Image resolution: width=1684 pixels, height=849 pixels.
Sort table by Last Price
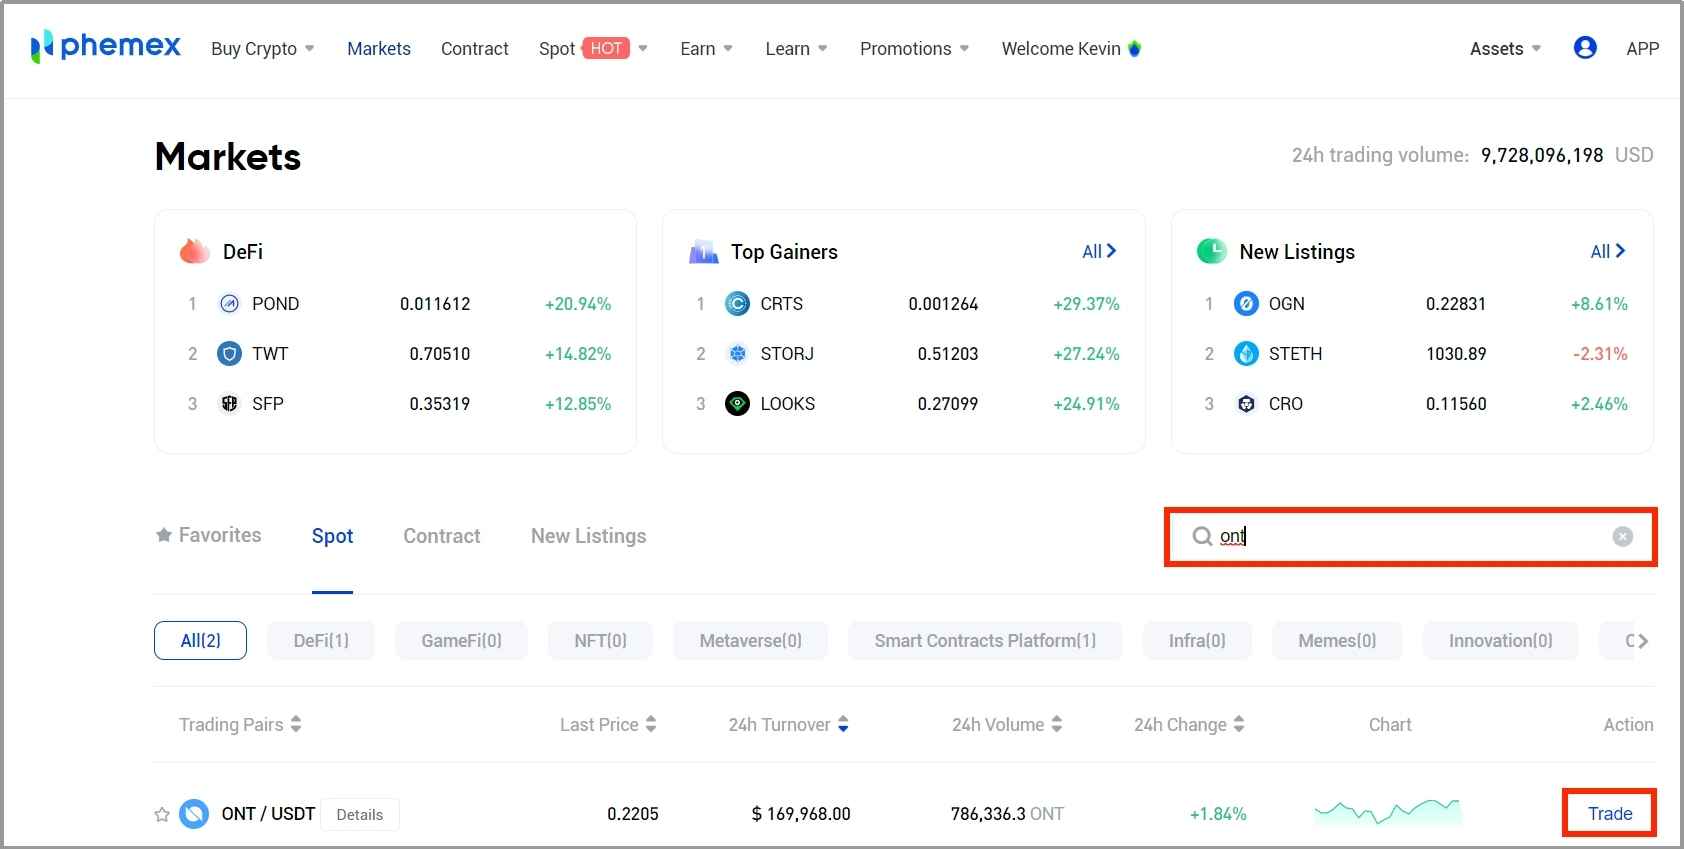click(607, 725)
